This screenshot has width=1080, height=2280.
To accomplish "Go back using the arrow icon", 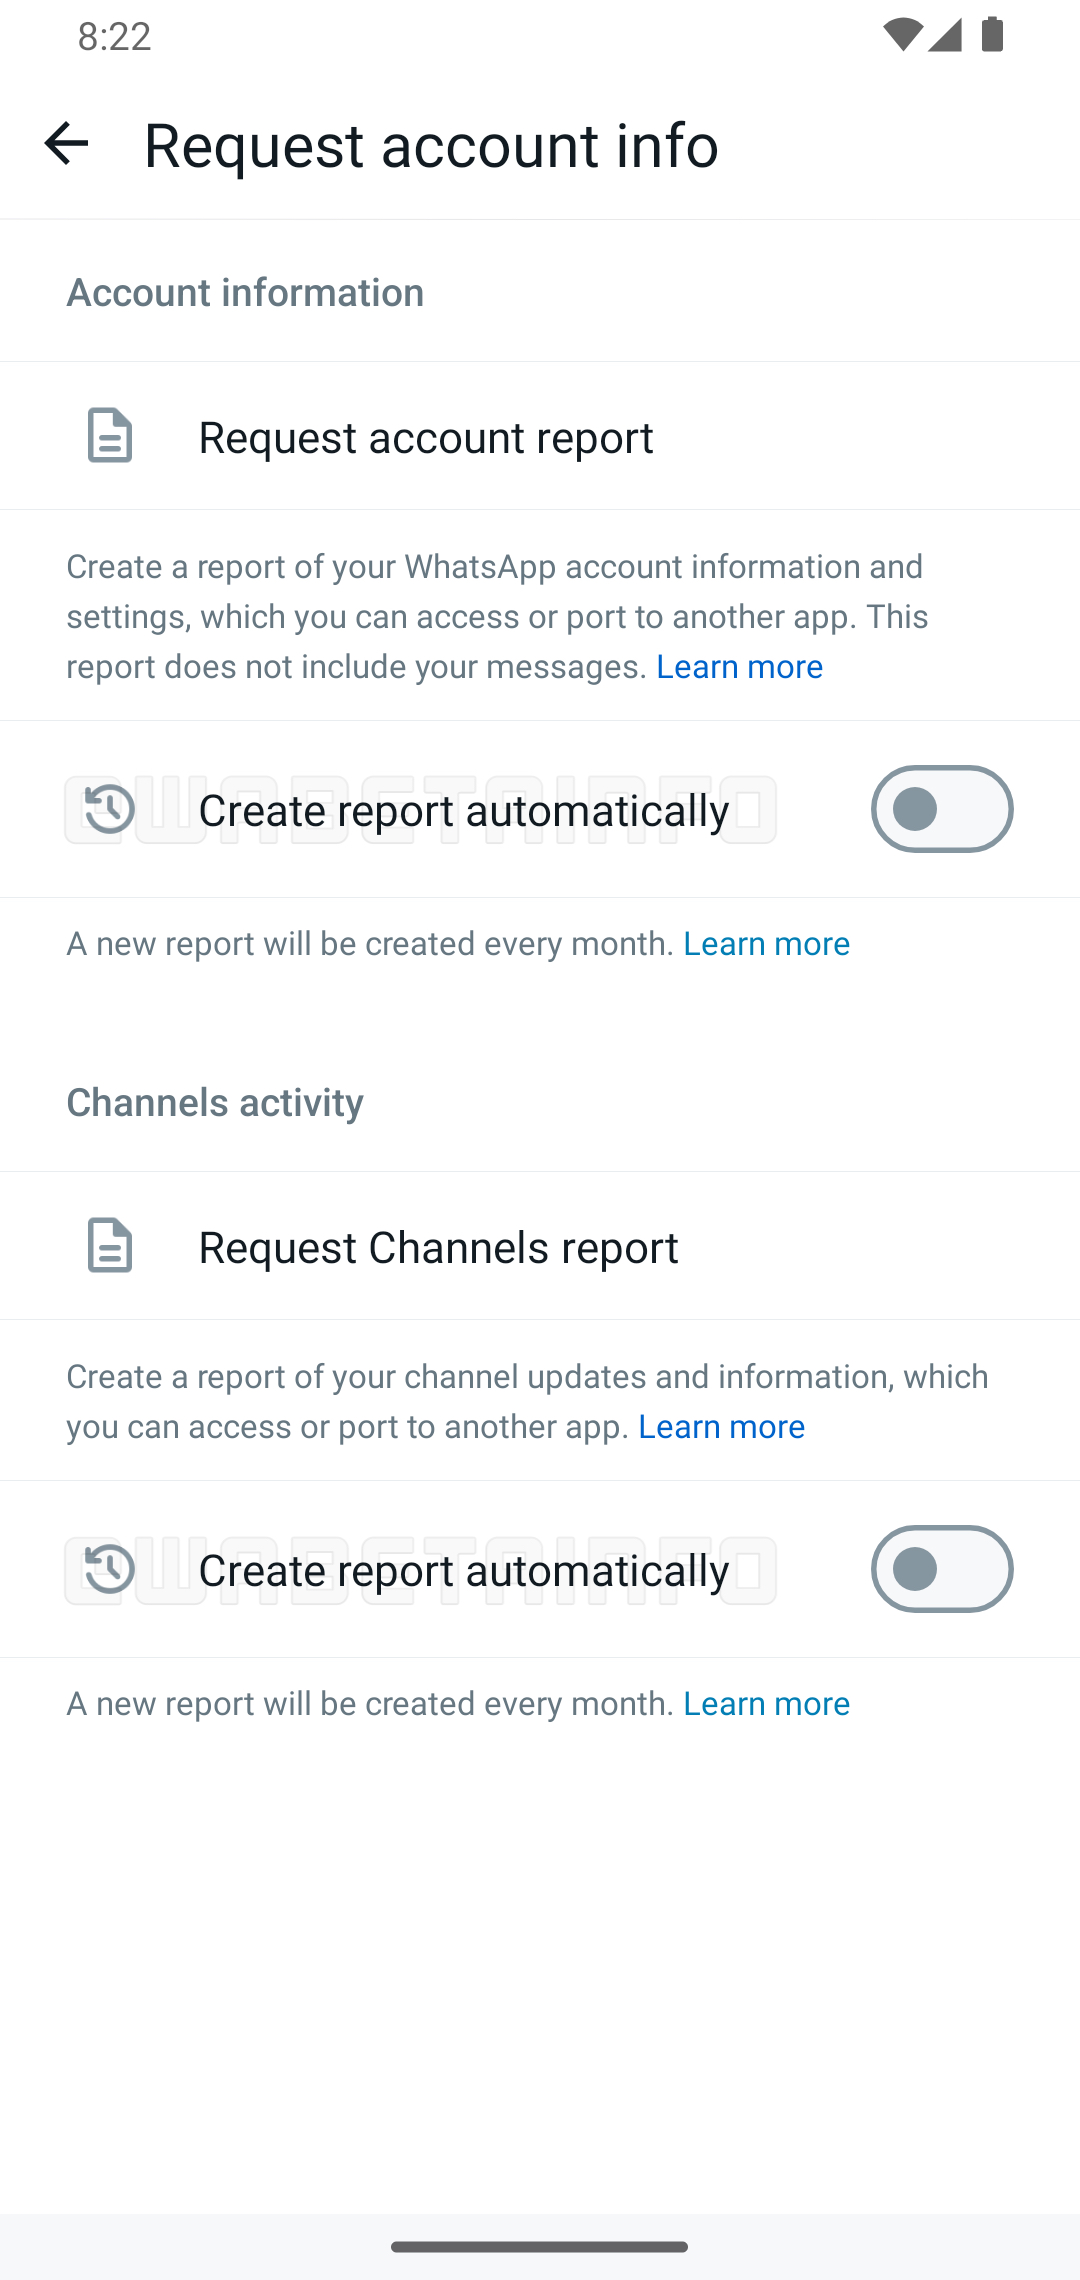I will pos(66,143).
